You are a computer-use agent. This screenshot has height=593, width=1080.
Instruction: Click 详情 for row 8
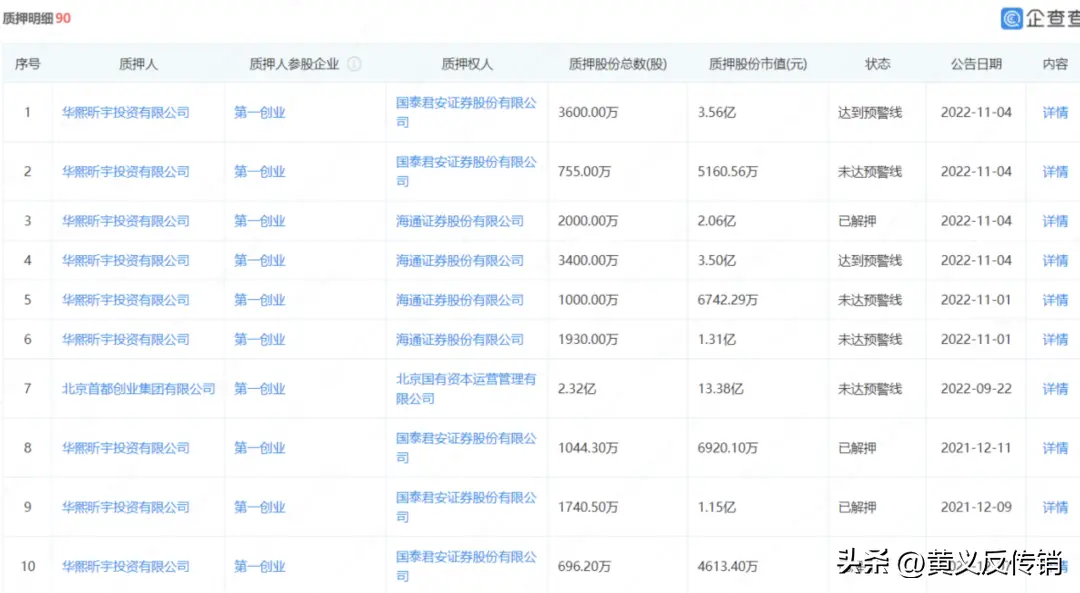[x=1055, y=448]
